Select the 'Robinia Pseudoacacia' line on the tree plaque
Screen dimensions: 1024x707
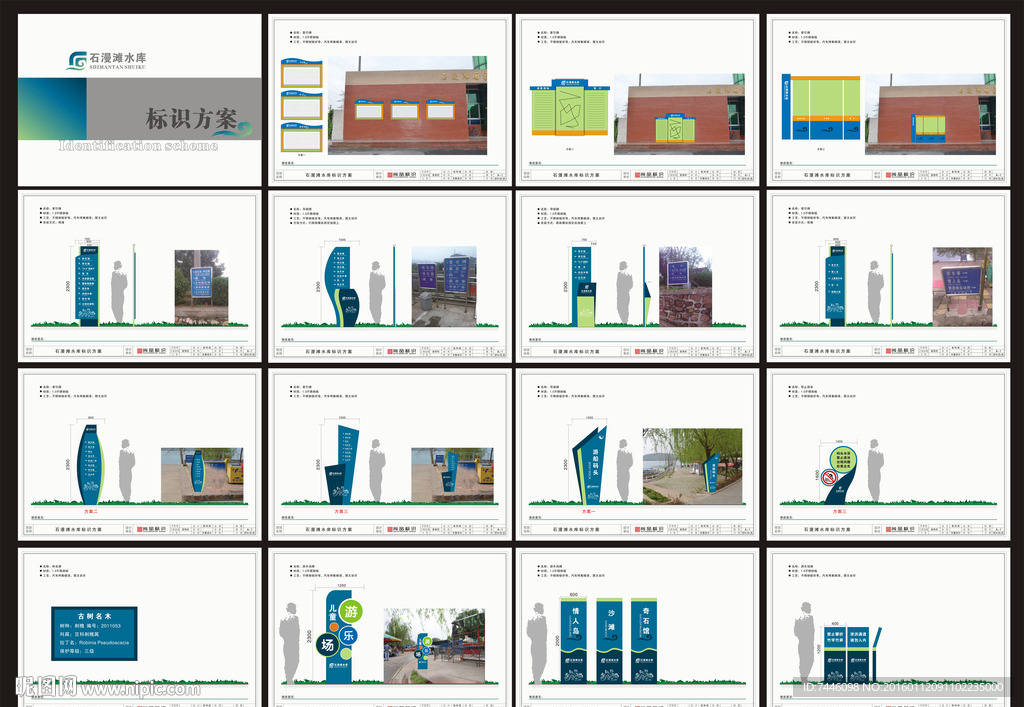pyautogui.click(x=94, y=642)
